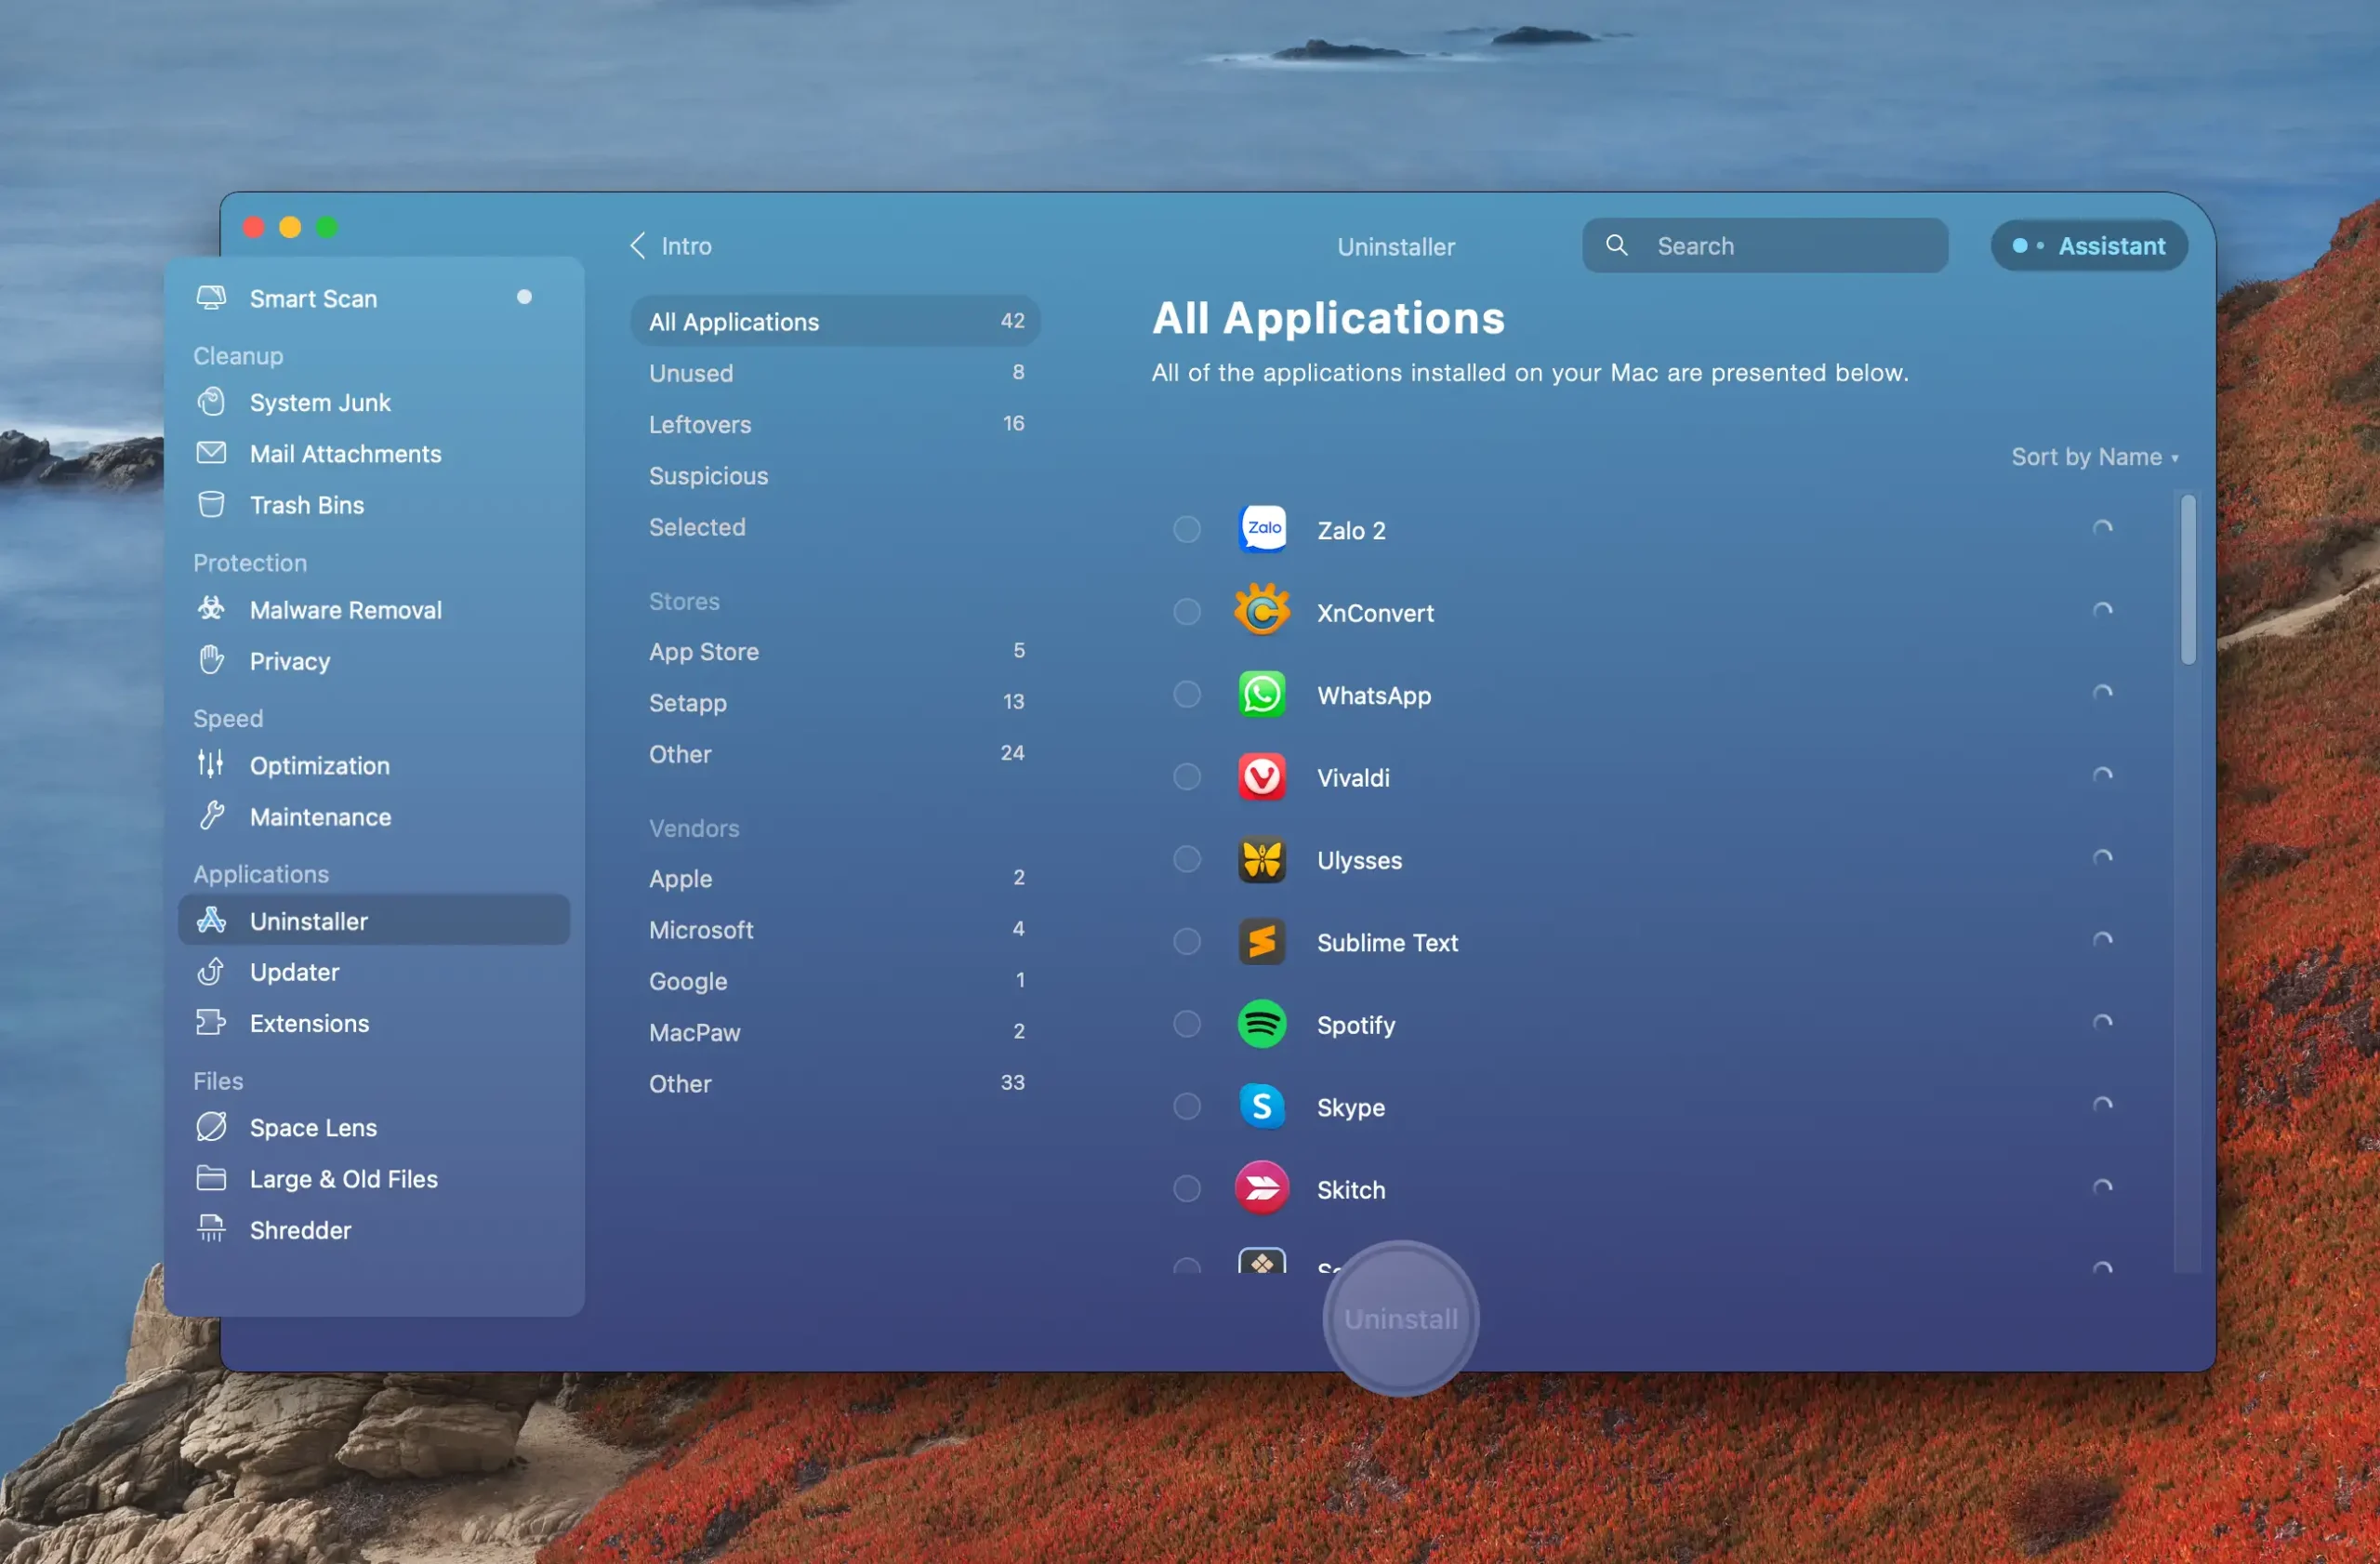2380x1564 pixels.
Task: Click the WhatsApp app icon
Action: click(1262, 694)
